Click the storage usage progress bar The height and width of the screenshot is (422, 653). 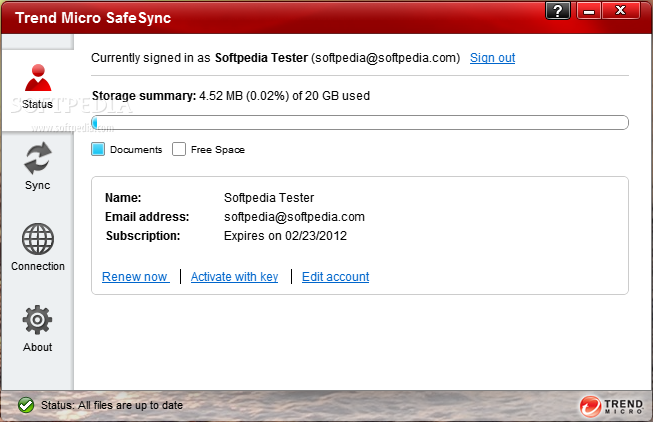(x=360, y=122)
